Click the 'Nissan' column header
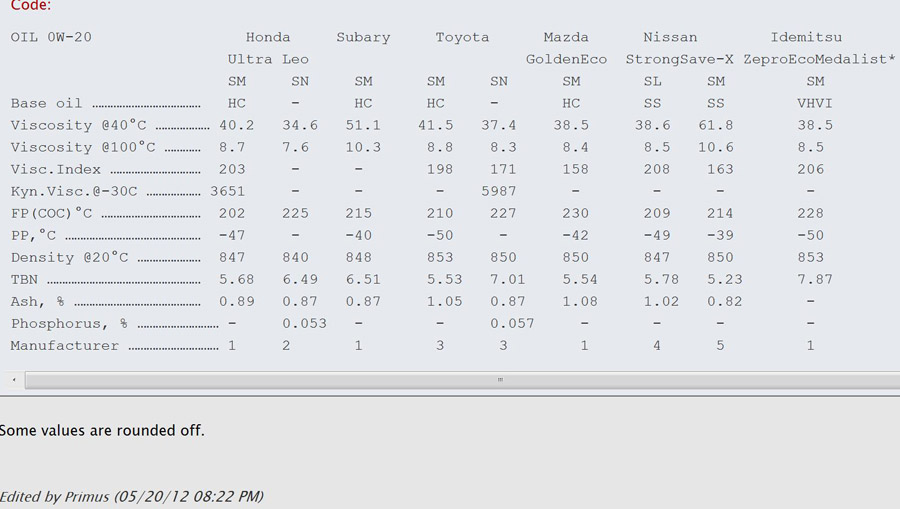Viewport: 900px width, 509px height. pos(670,37)
